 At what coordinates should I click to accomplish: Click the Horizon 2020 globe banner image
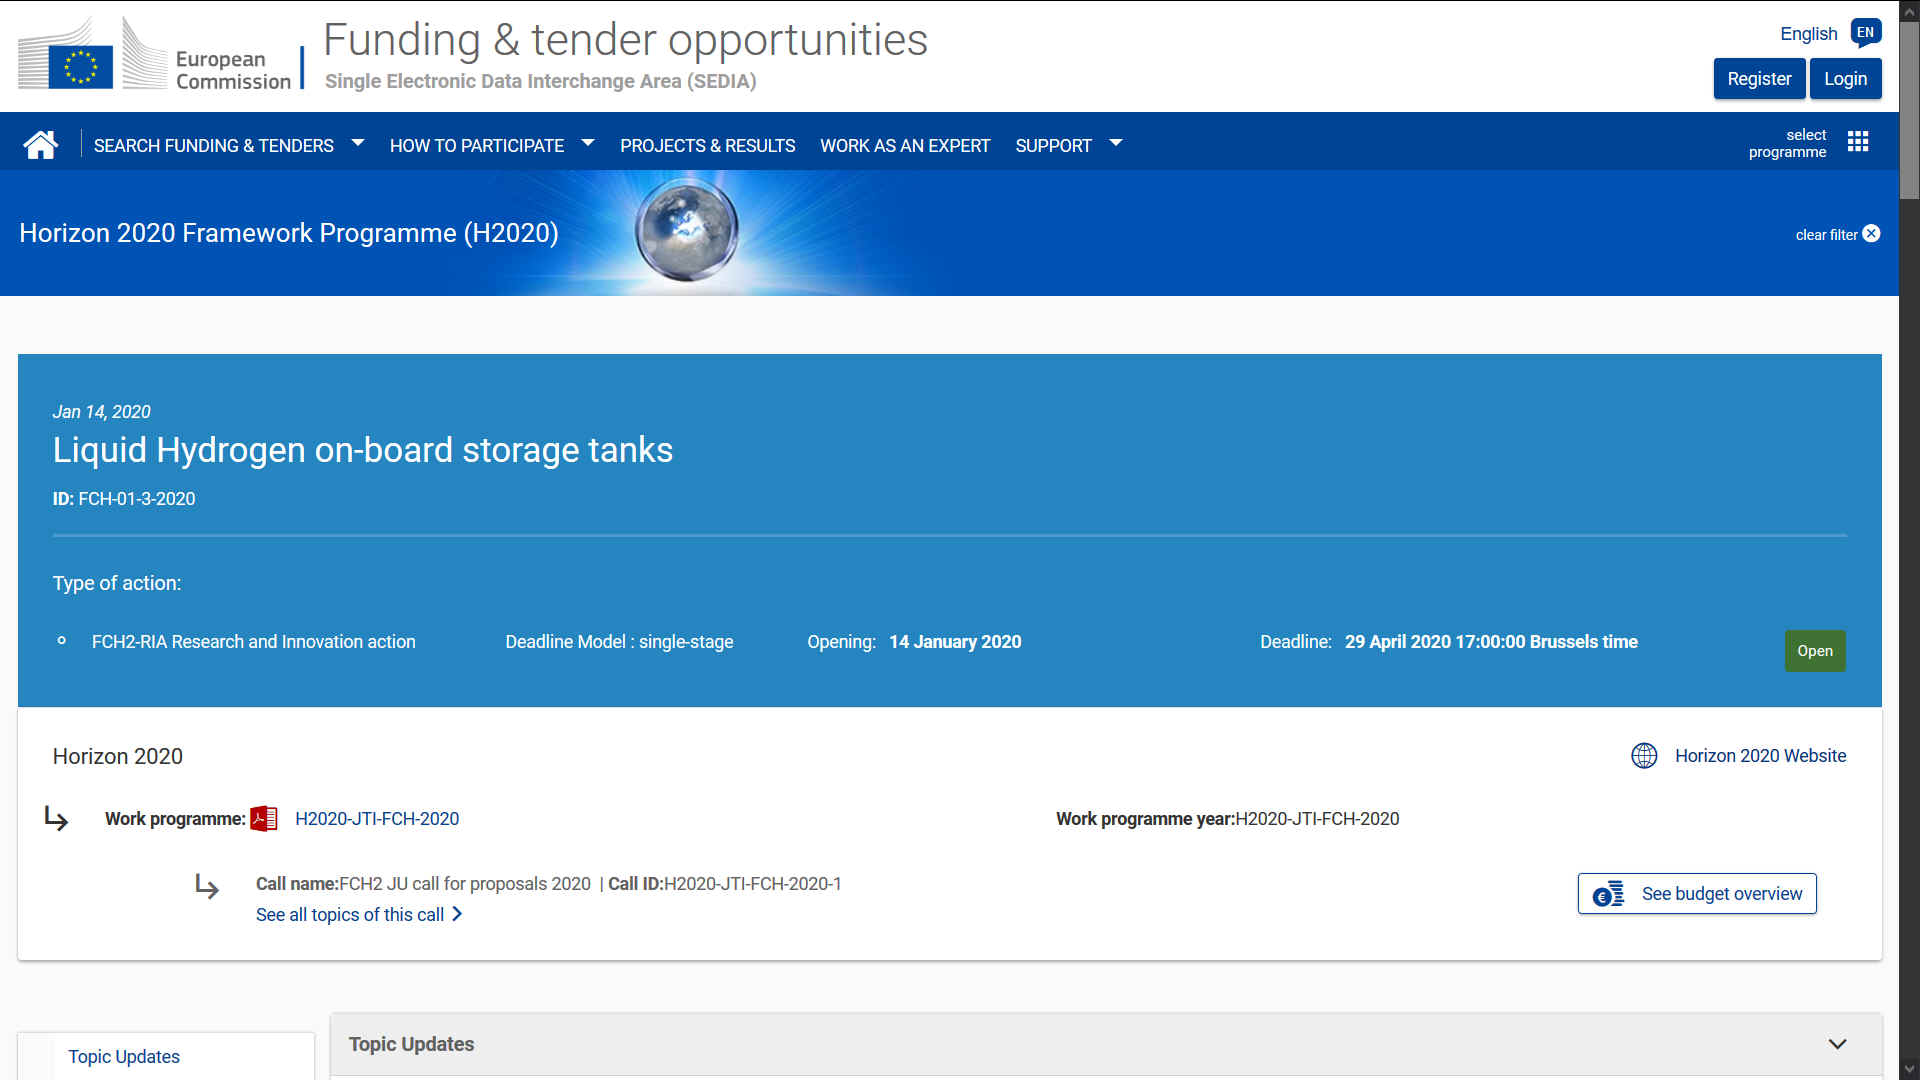(x=687, y=230)
